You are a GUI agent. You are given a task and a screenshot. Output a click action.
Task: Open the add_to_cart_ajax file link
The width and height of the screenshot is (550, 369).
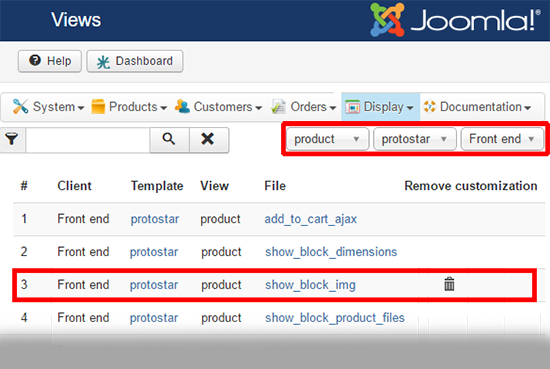coord(310,219)
